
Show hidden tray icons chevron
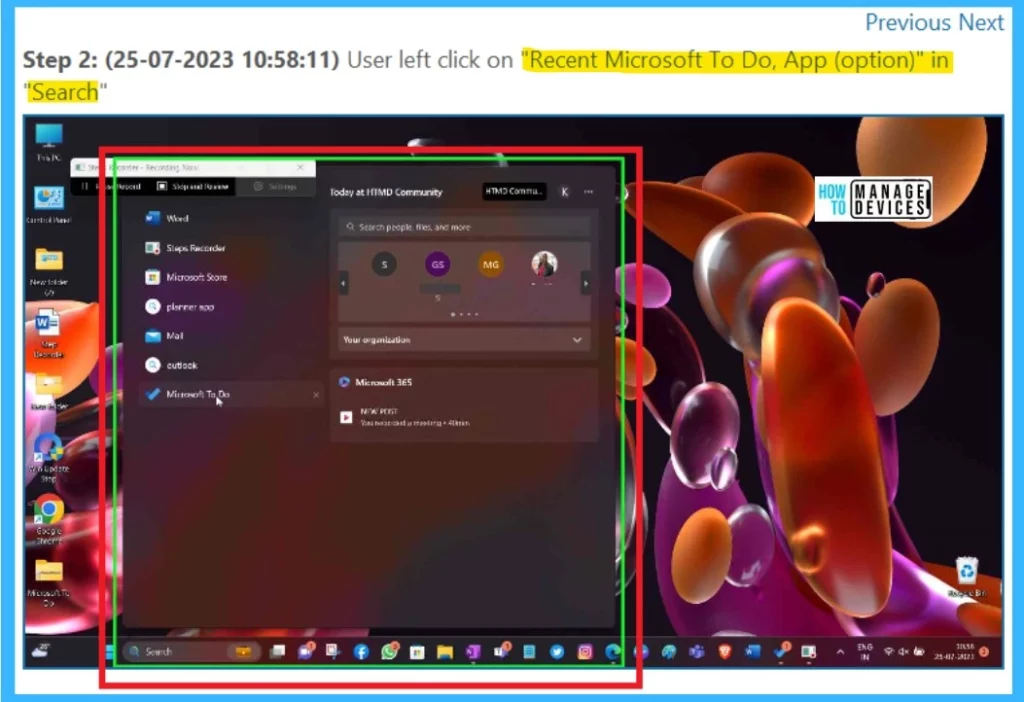840,651
